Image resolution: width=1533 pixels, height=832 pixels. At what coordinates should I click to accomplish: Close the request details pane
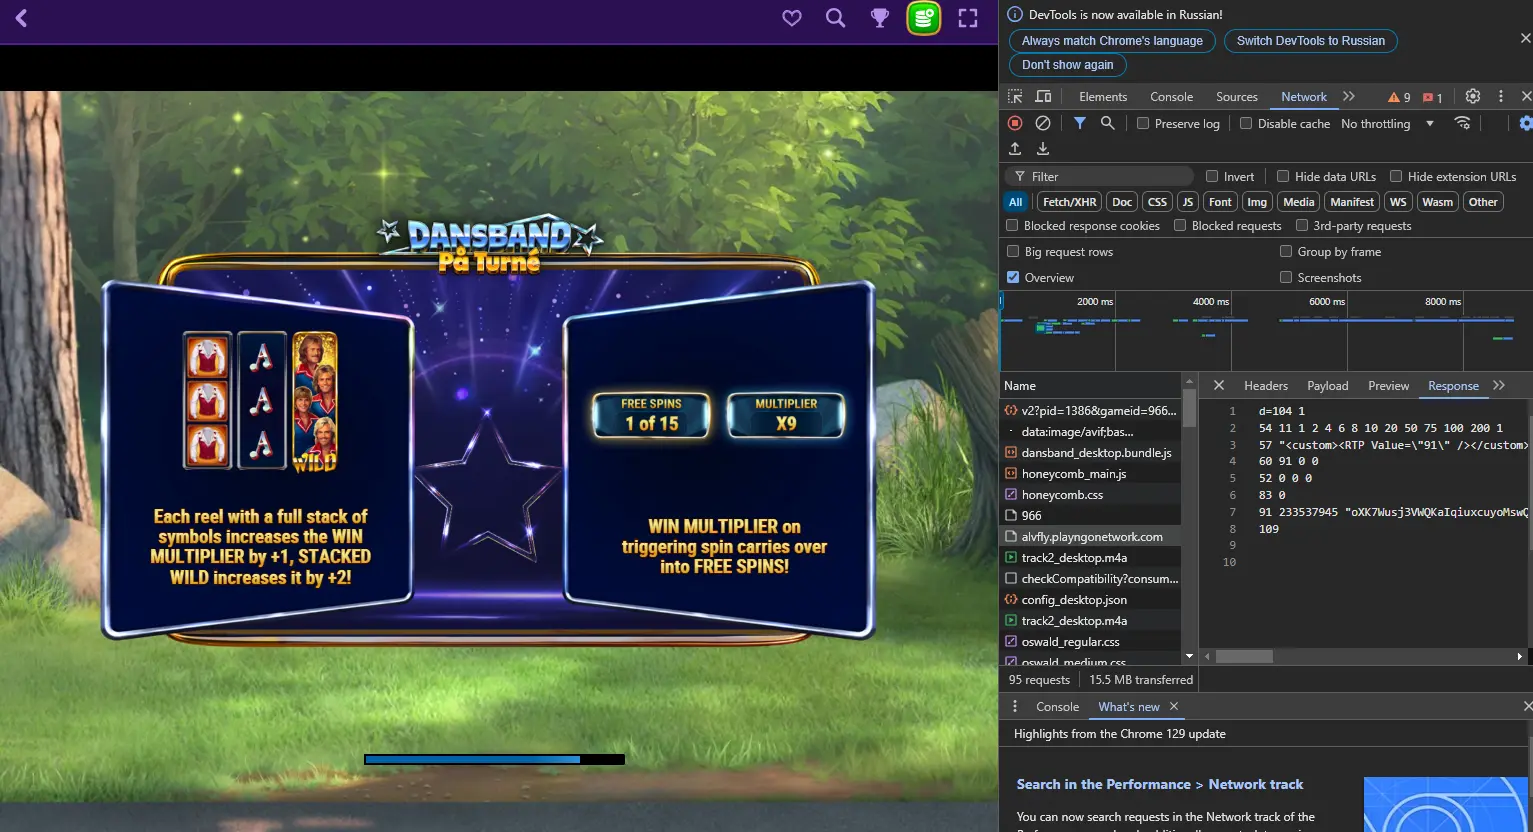pyautogui.click(x=1218, y=385)
